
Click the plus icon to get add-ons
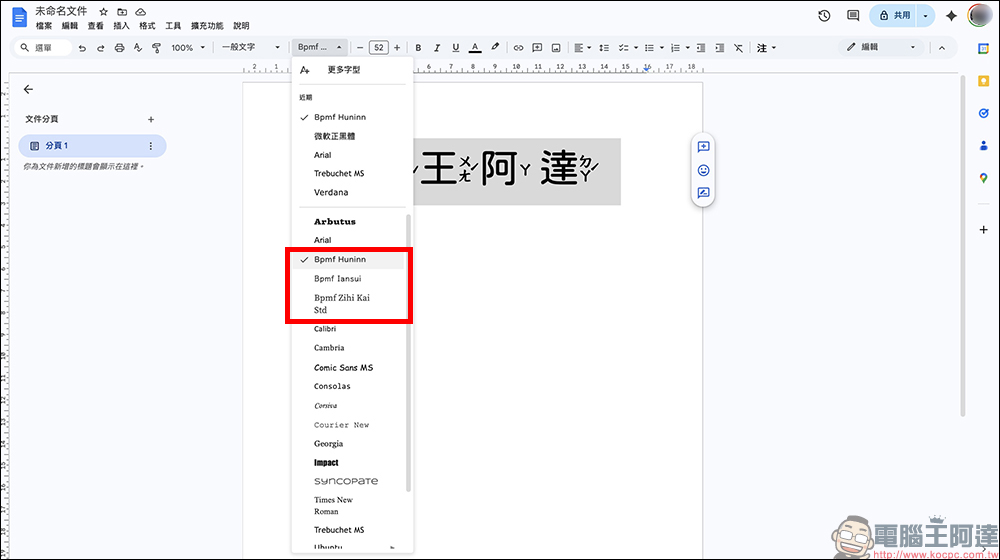(x=983, y=230)
